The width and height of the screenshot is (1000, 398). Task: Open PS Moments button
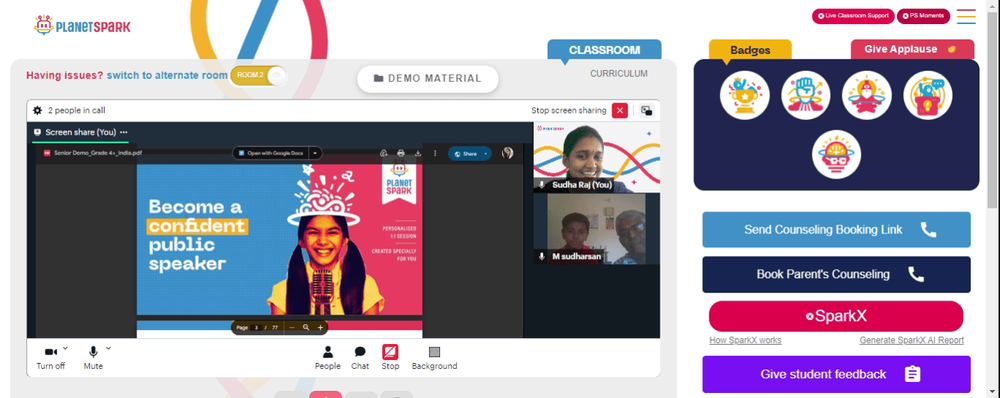(923, 16)
